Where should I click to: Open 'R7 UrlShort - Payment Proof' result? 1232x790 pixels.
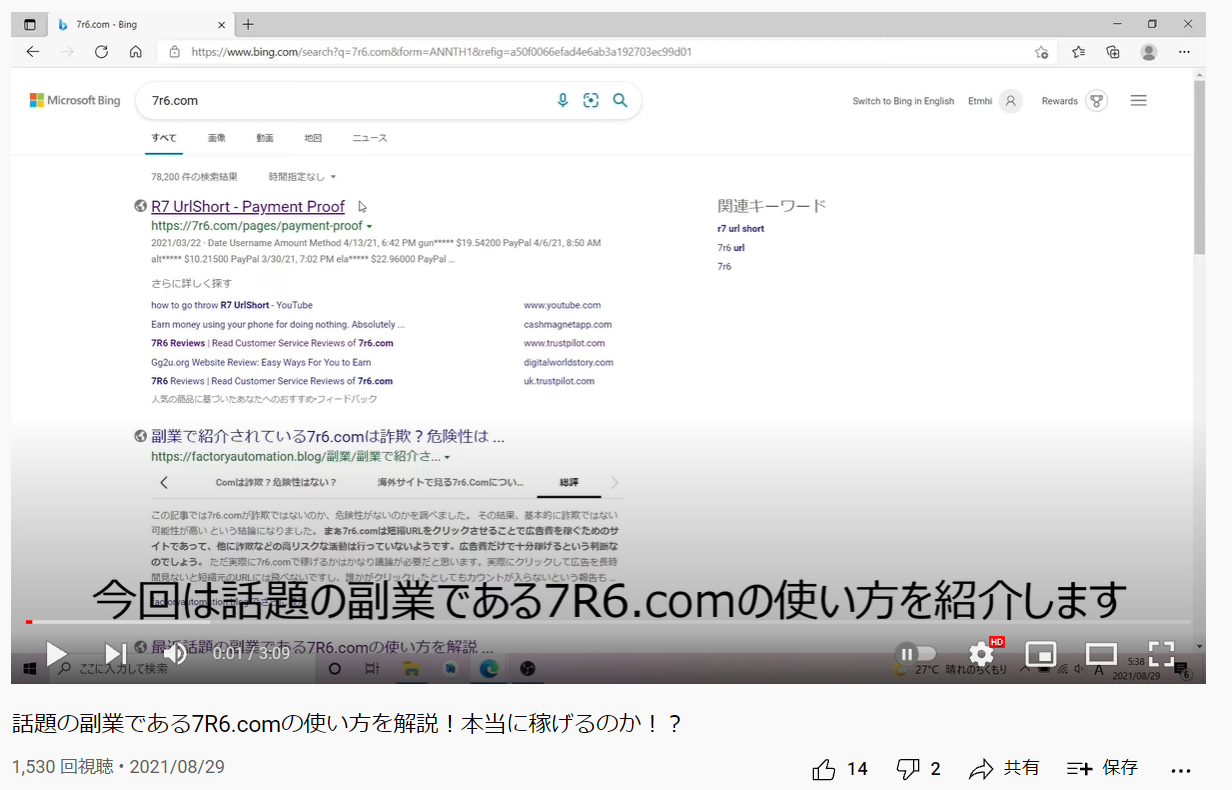coord(248,207)
